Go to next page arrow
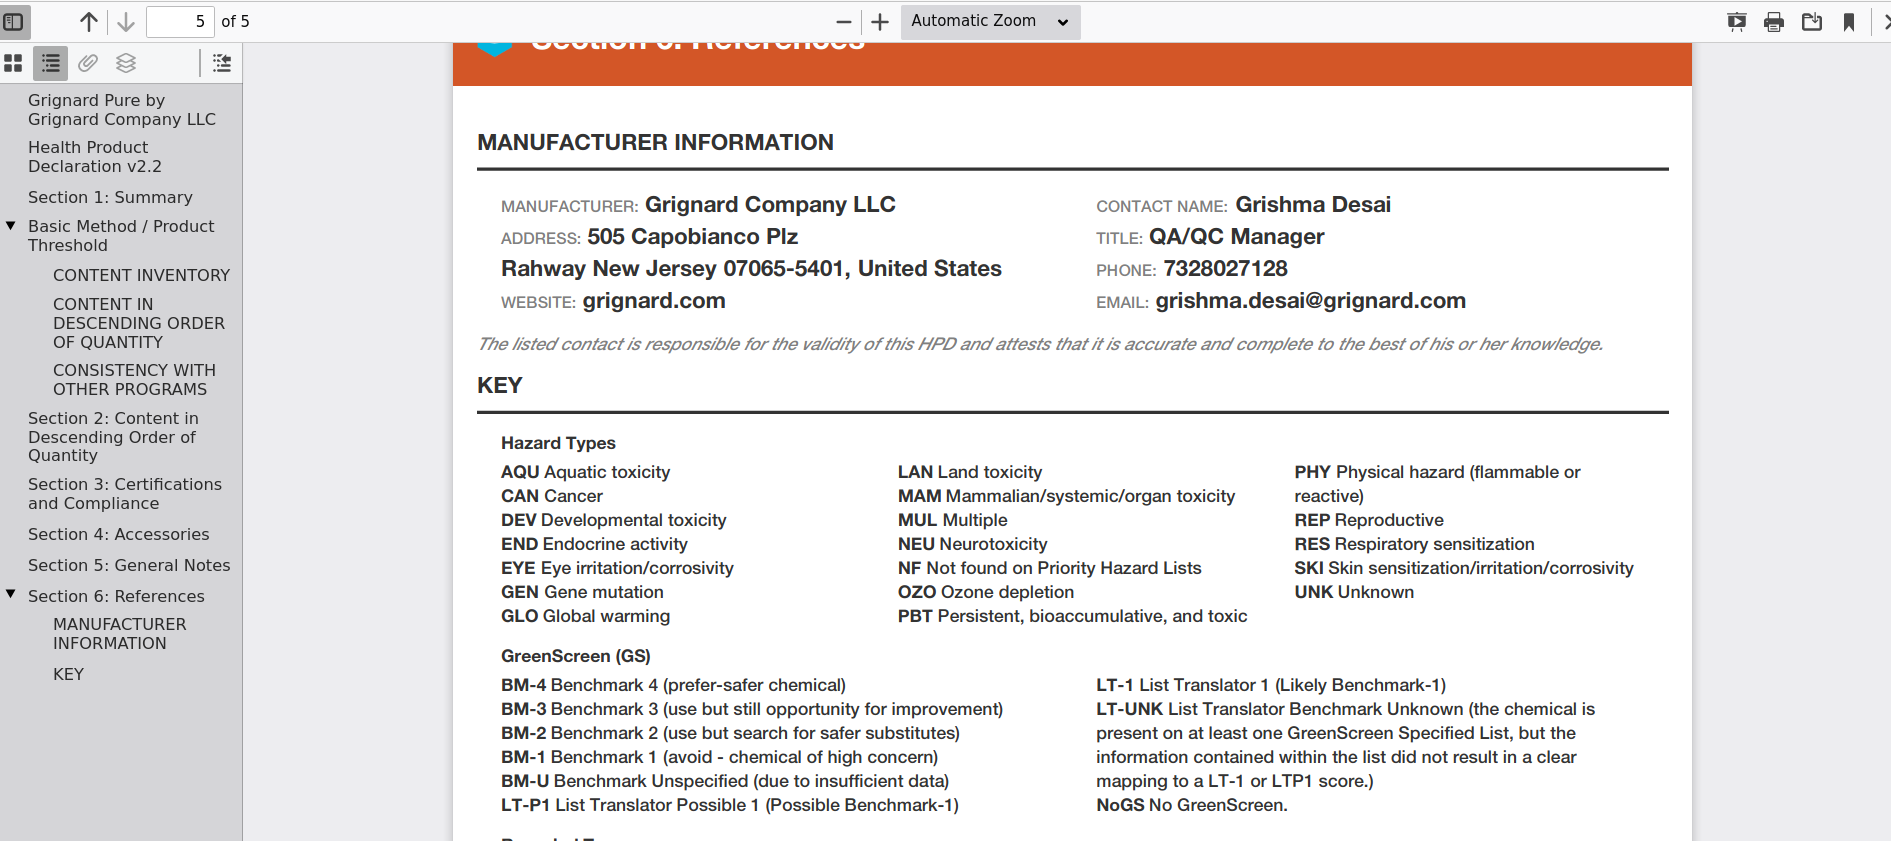Screen dimensions: 1891x841 click(x=126, y=21)
